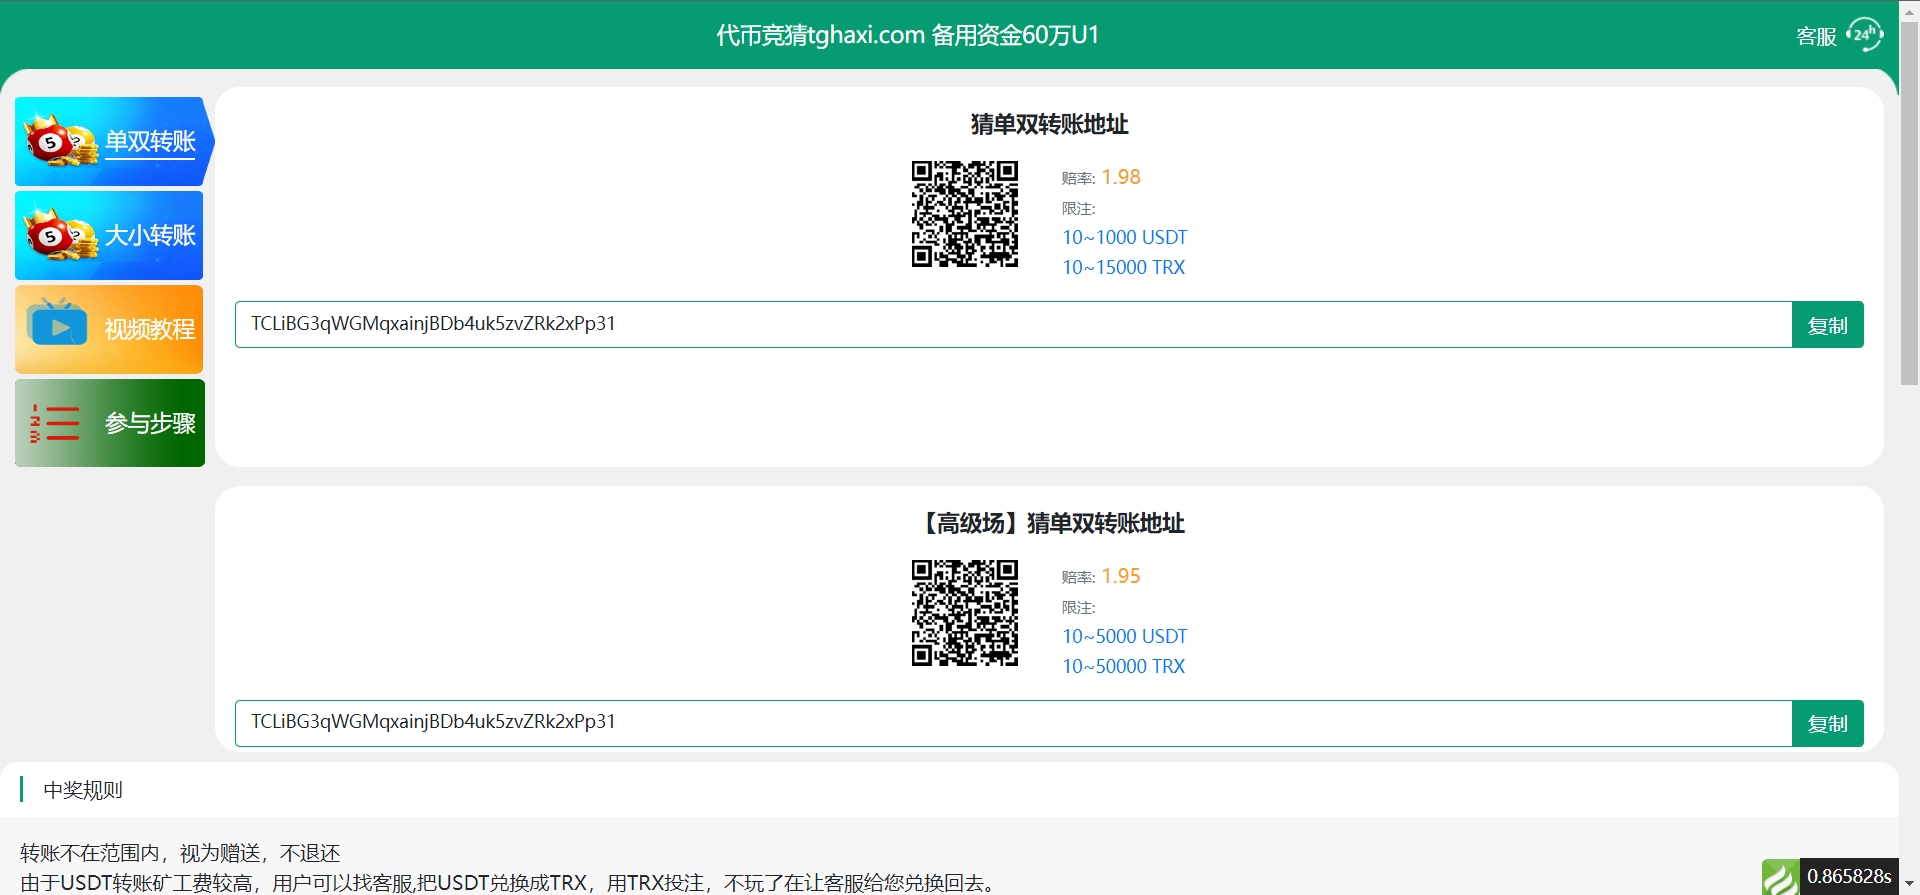
Task: Click the QR code under 猜单双转账地址
Action: point(965,214)
